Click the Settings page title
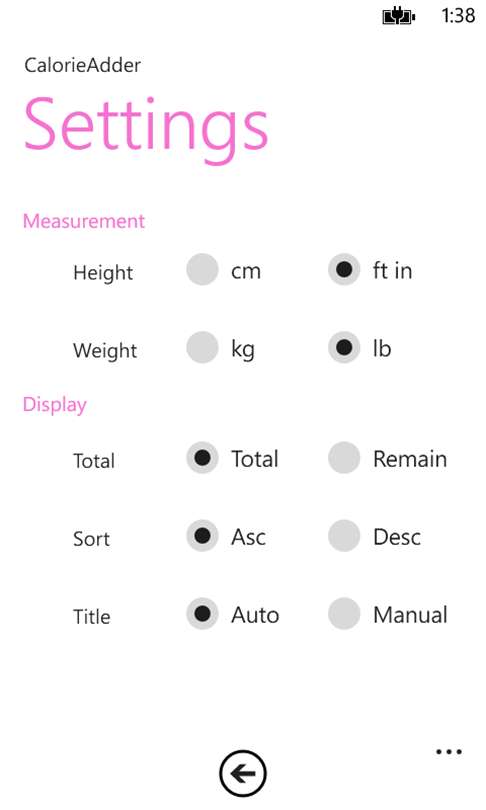486x810 pixels. coord(146,128)
